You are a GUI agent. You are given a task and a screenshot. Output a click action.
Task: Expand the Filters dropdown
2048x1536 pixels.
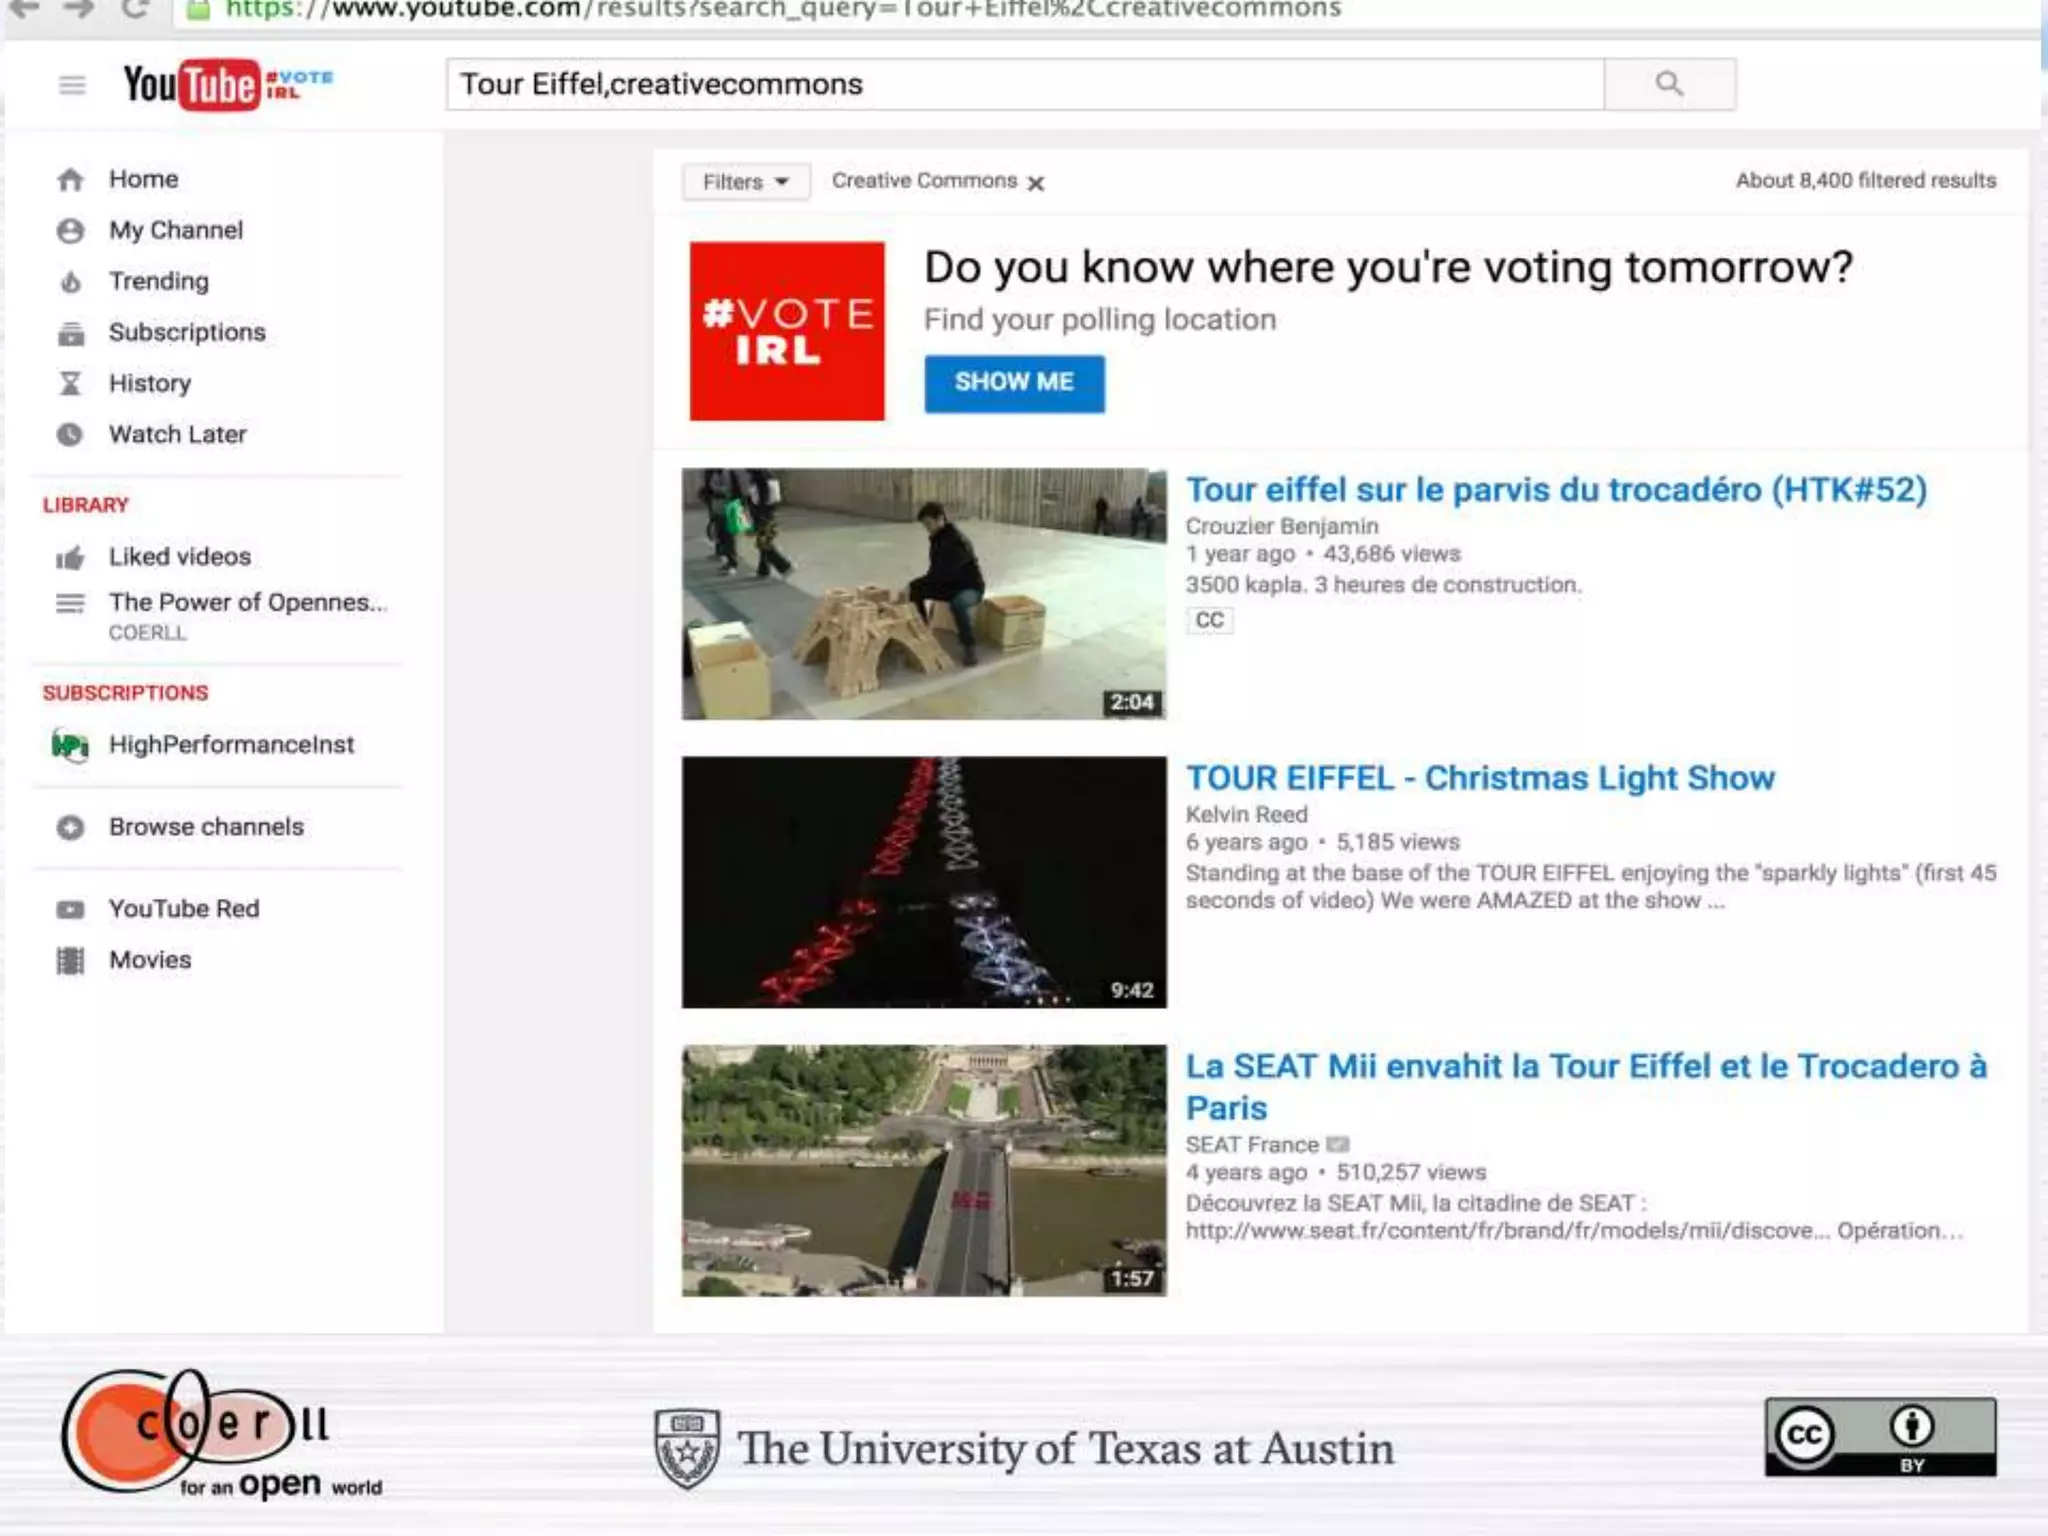coord(745,182)
